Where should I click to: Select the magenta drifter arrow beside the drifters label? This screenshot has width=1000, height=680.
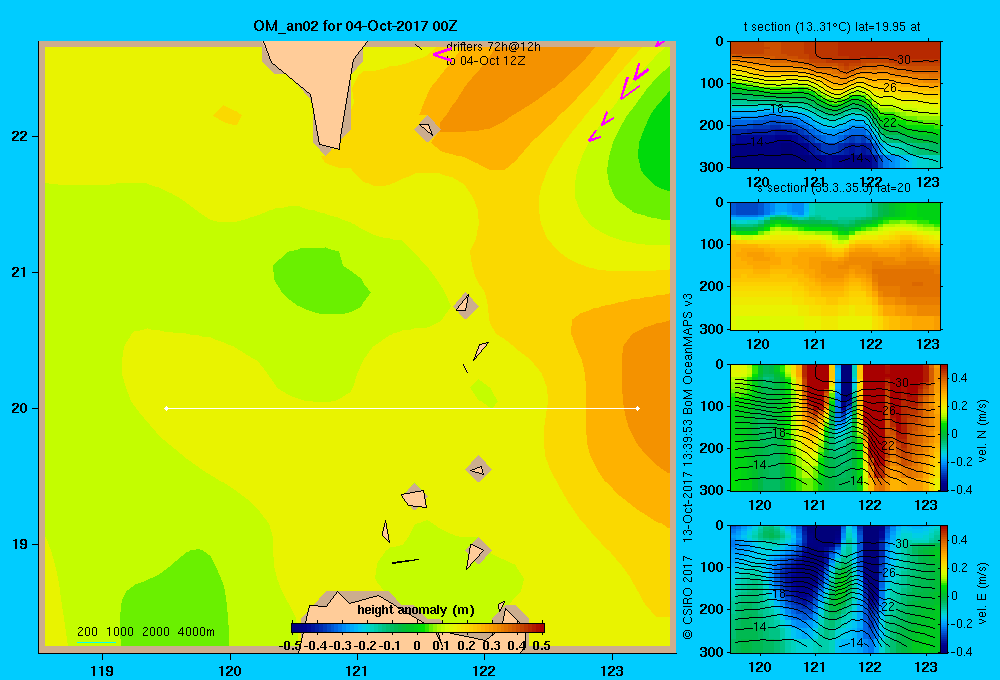click(442, 55)
